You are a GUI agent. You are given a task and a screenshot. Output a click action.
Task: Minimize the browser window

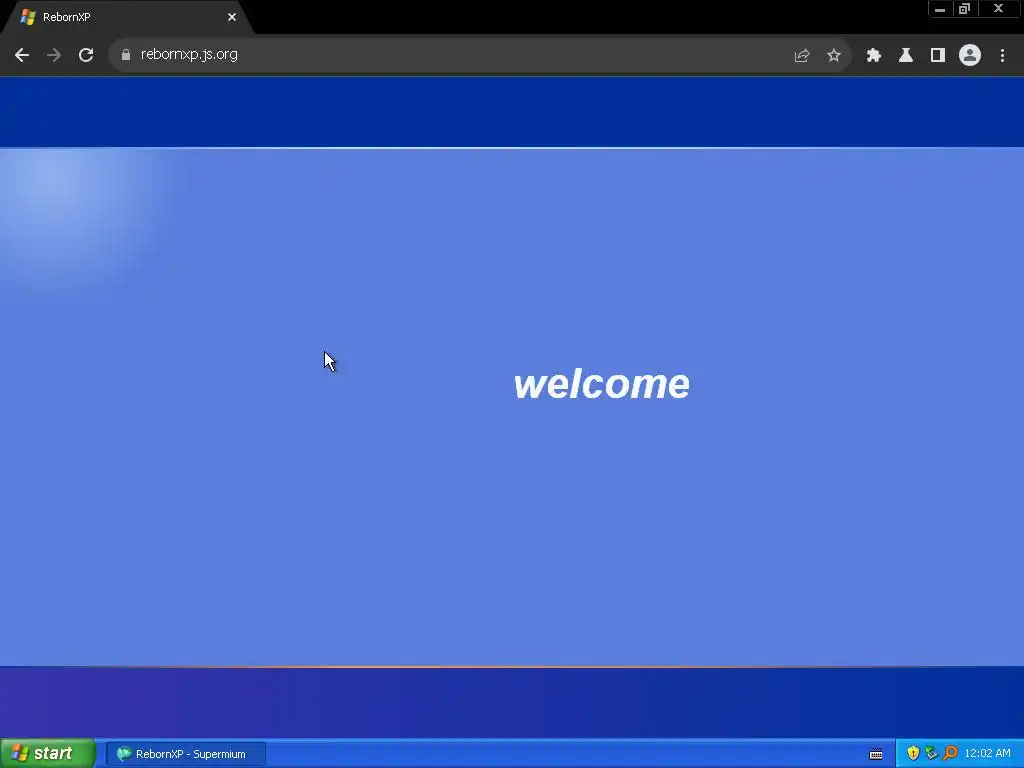[x=940, y=9]
